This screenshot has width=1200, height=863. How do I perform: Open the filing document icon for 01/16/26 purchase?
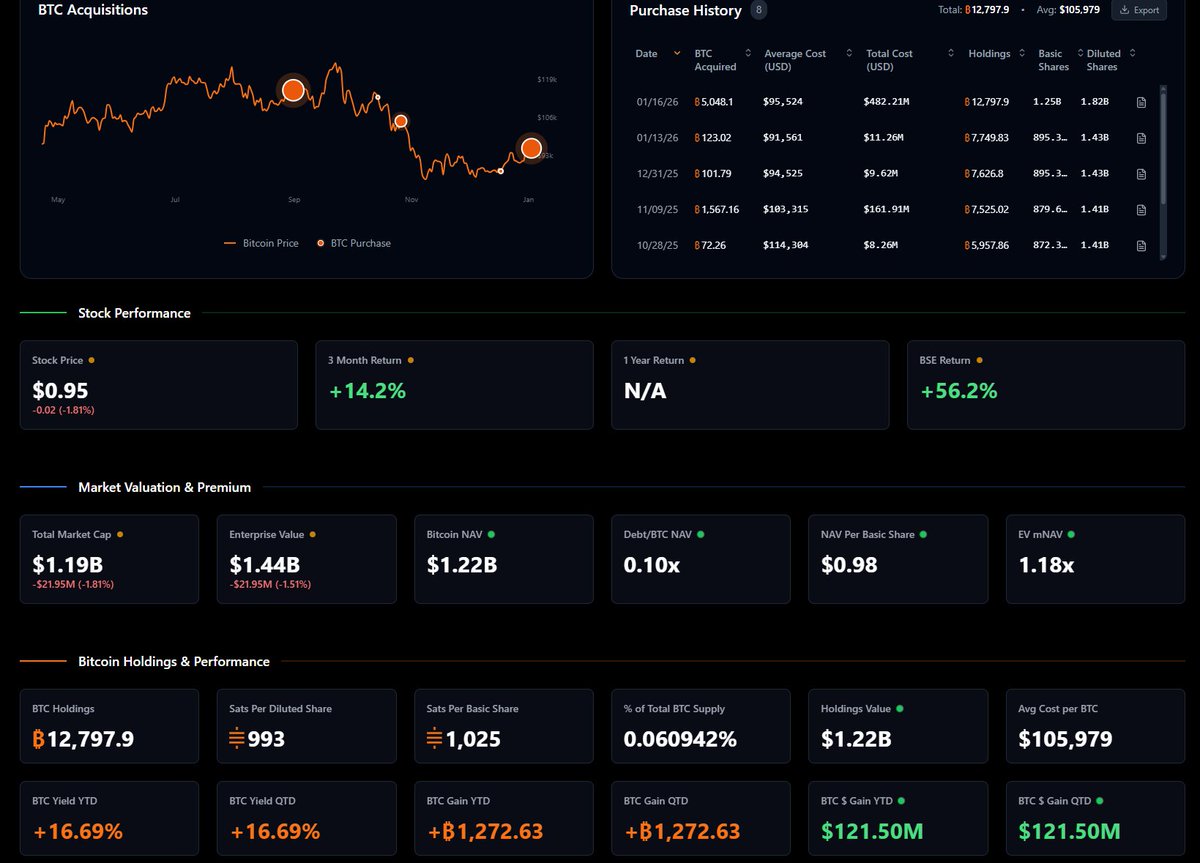pyautogui.click(x=1141, y=101)
